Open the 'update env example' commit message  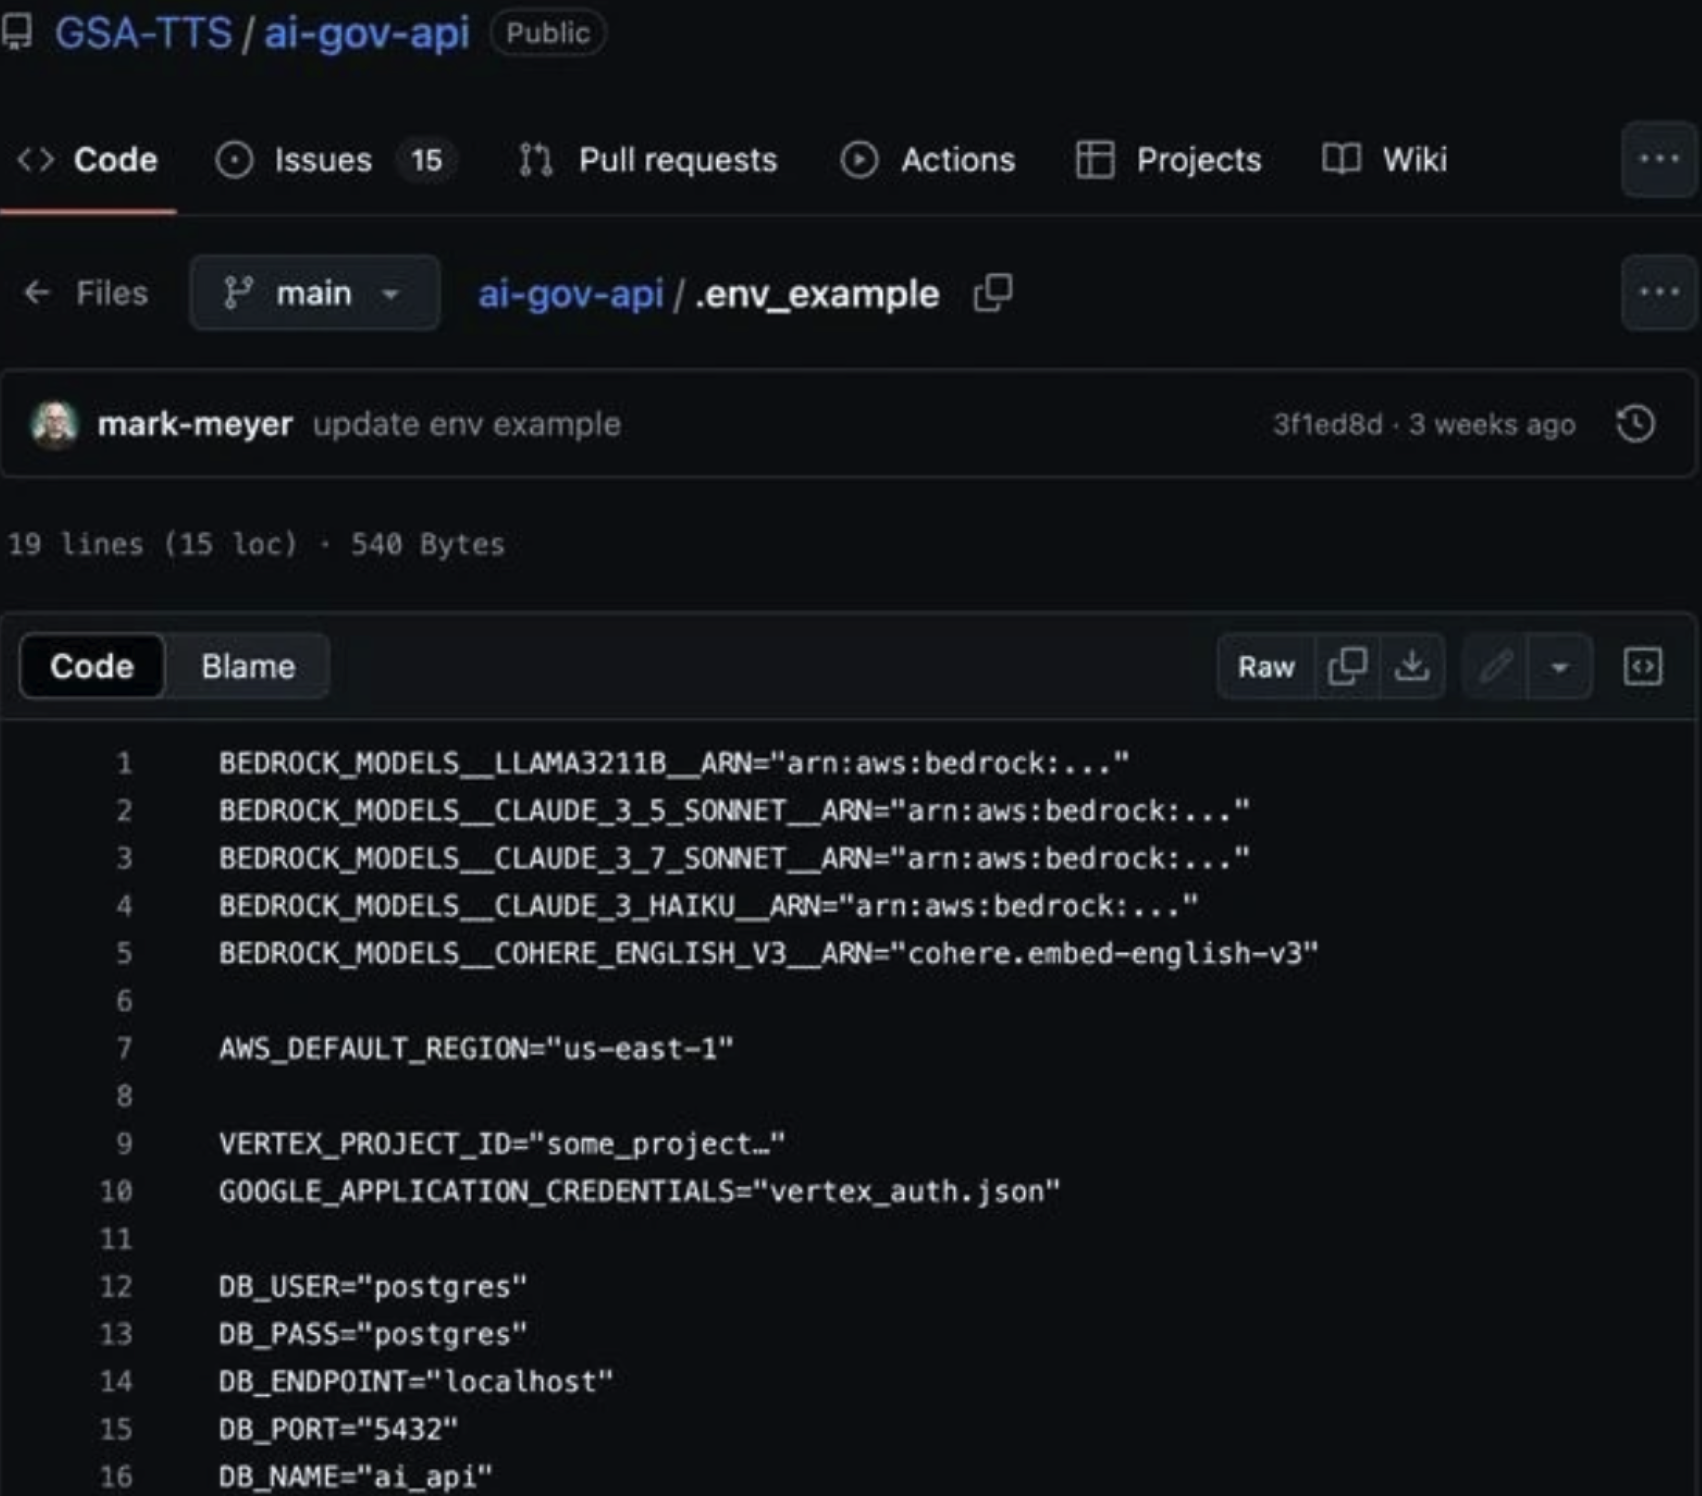click(x=467, y=424)
